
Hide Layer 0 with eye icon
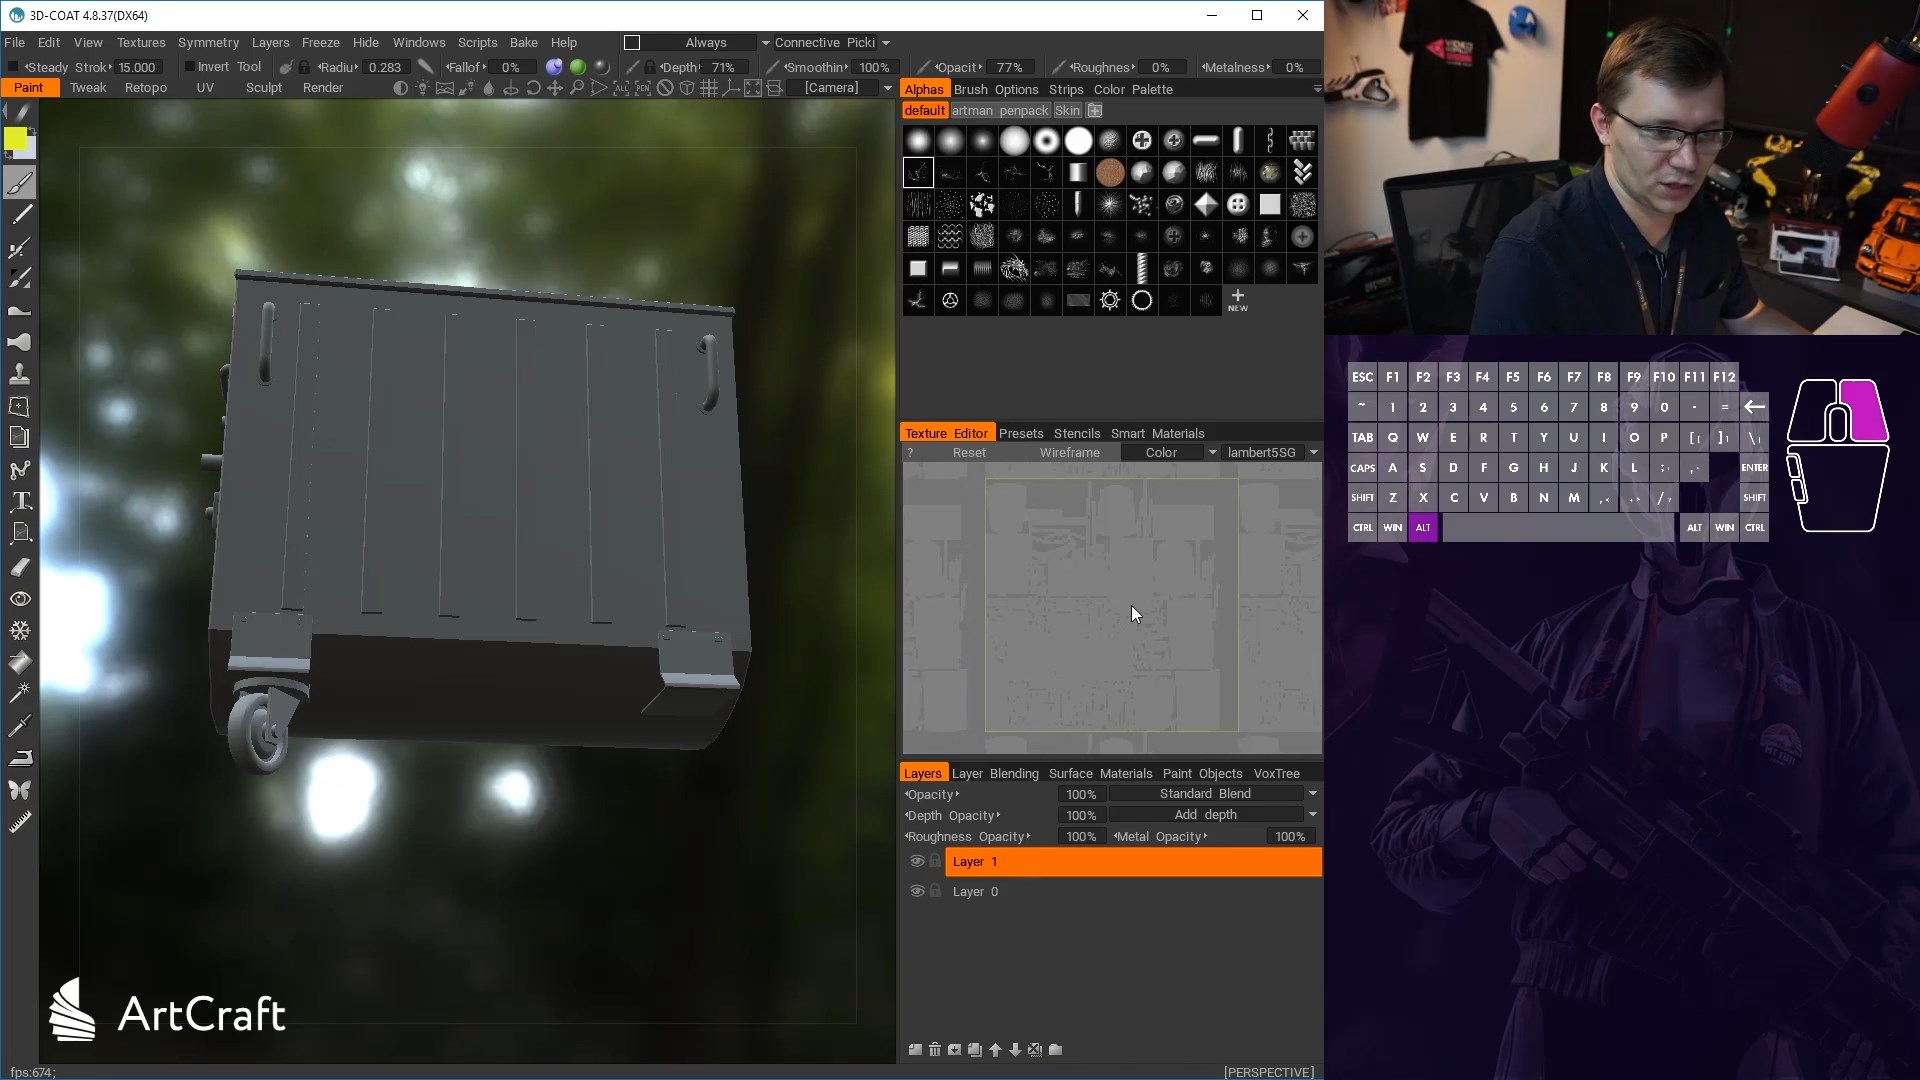[916, 891]
